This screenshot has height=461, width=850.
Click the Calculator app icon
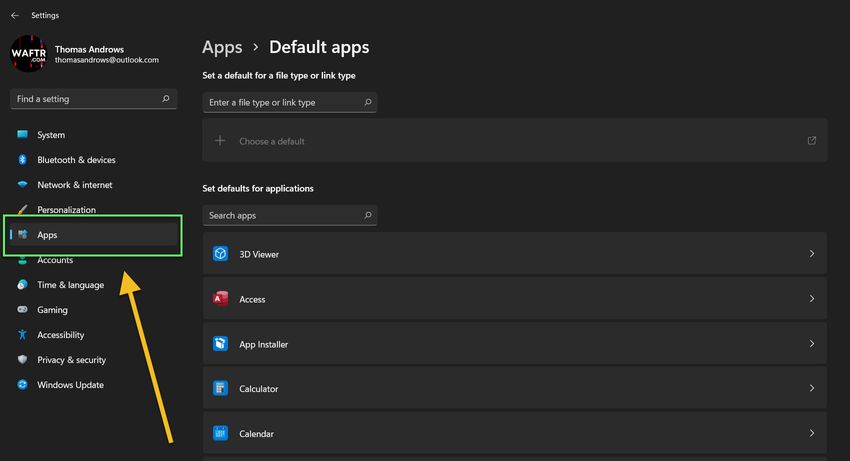220,388
